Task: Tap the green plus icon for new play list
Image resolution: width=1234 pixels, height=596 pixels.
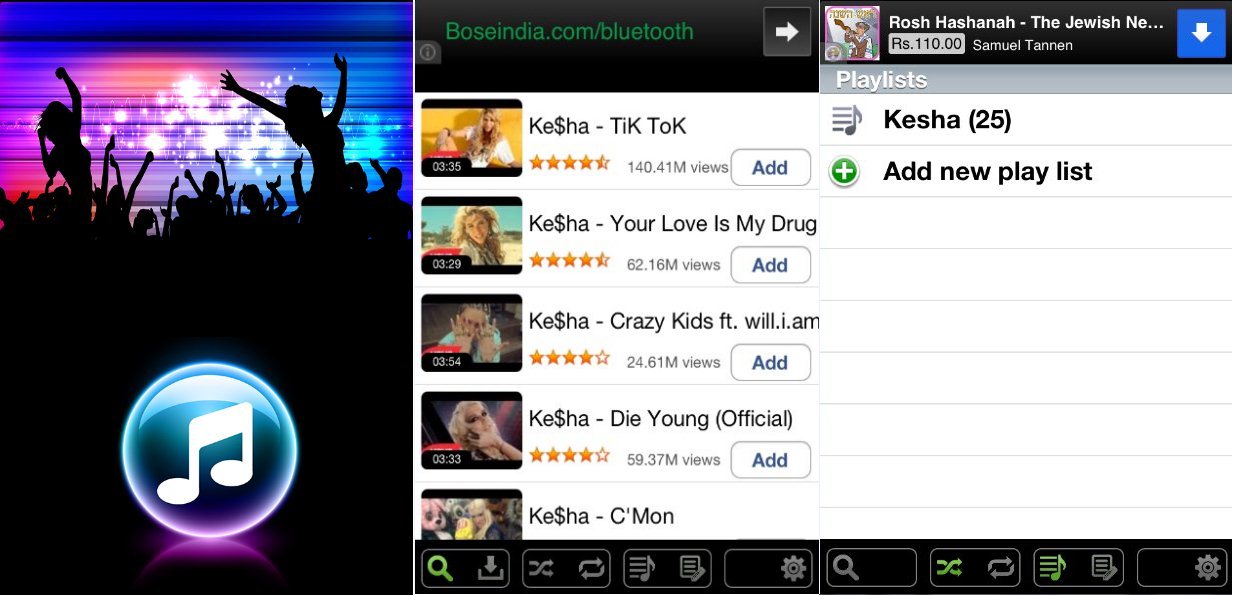Action: [845, 172]
